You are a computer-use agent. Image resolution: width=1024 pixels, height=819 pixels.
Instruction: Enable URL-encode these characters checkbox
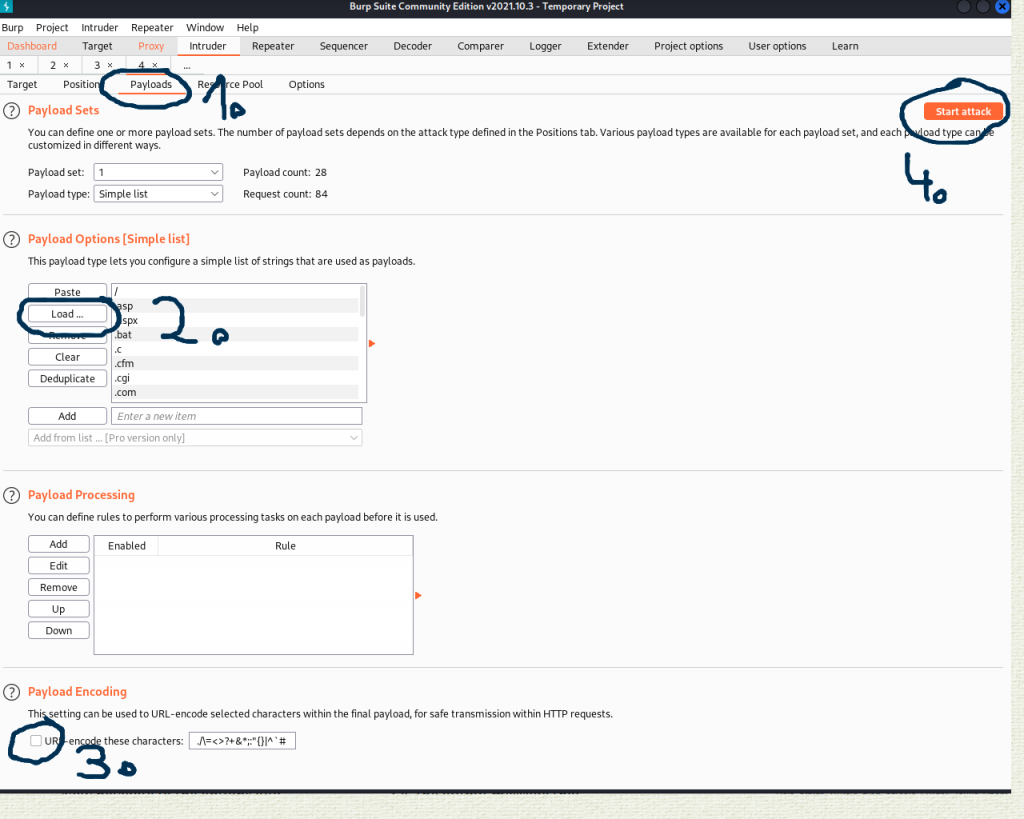pos(36,741)
